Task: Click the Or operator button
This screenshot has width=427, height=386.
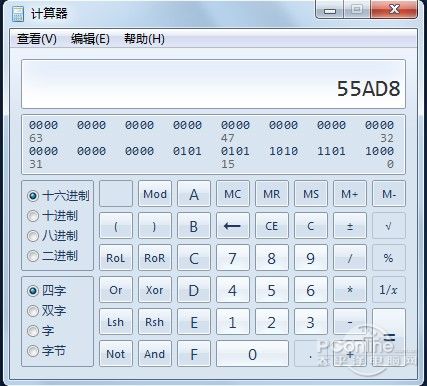Action: click(x=116, y=290)
